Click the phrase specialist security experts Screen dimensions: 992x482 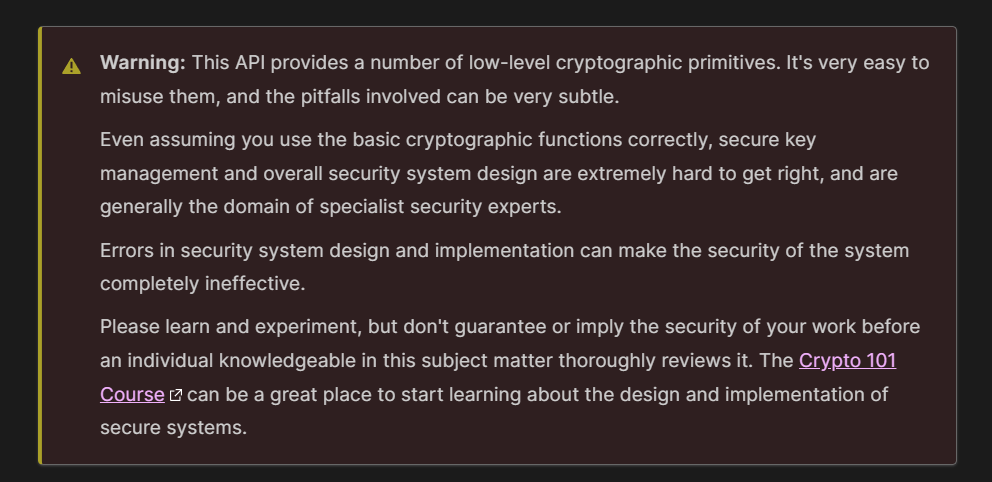point(440,207)
